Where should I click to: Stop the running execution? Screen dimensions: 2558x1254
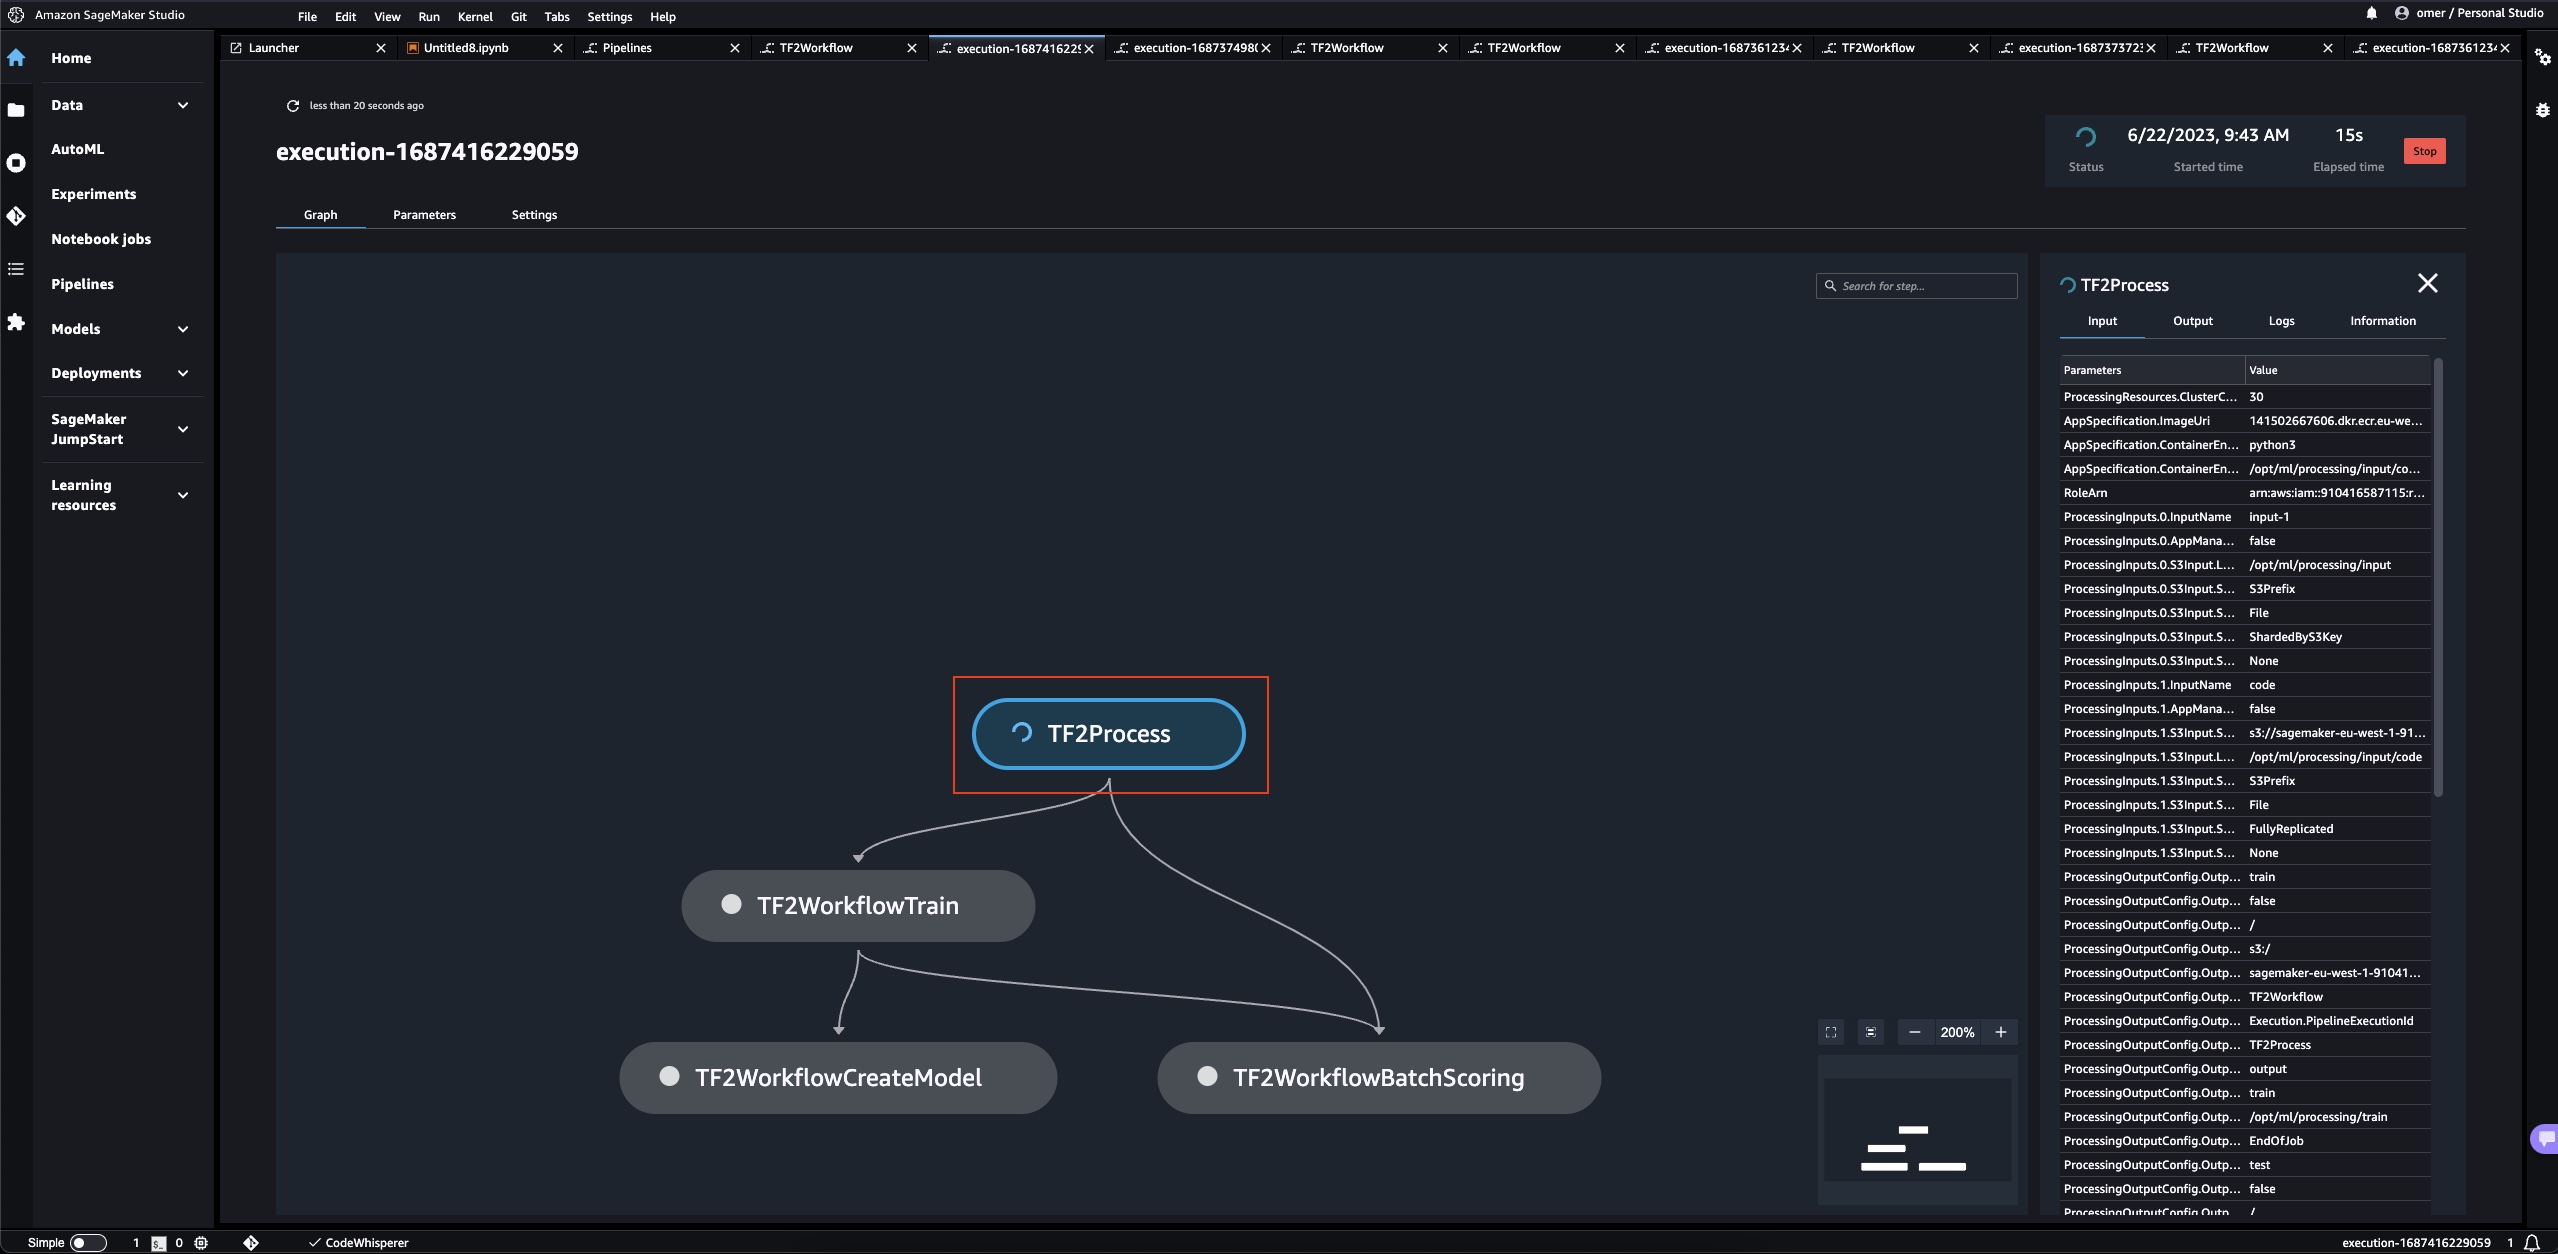pyautogui.click(x=2424, y=151)
